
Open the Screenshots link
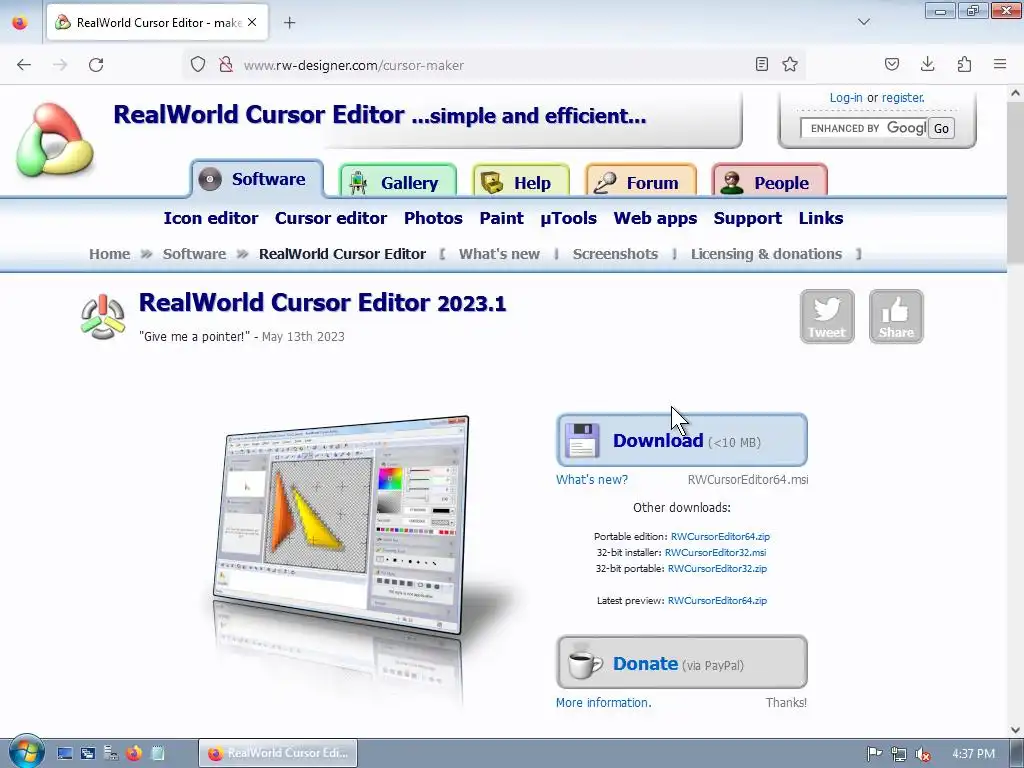tap(615, 254)
